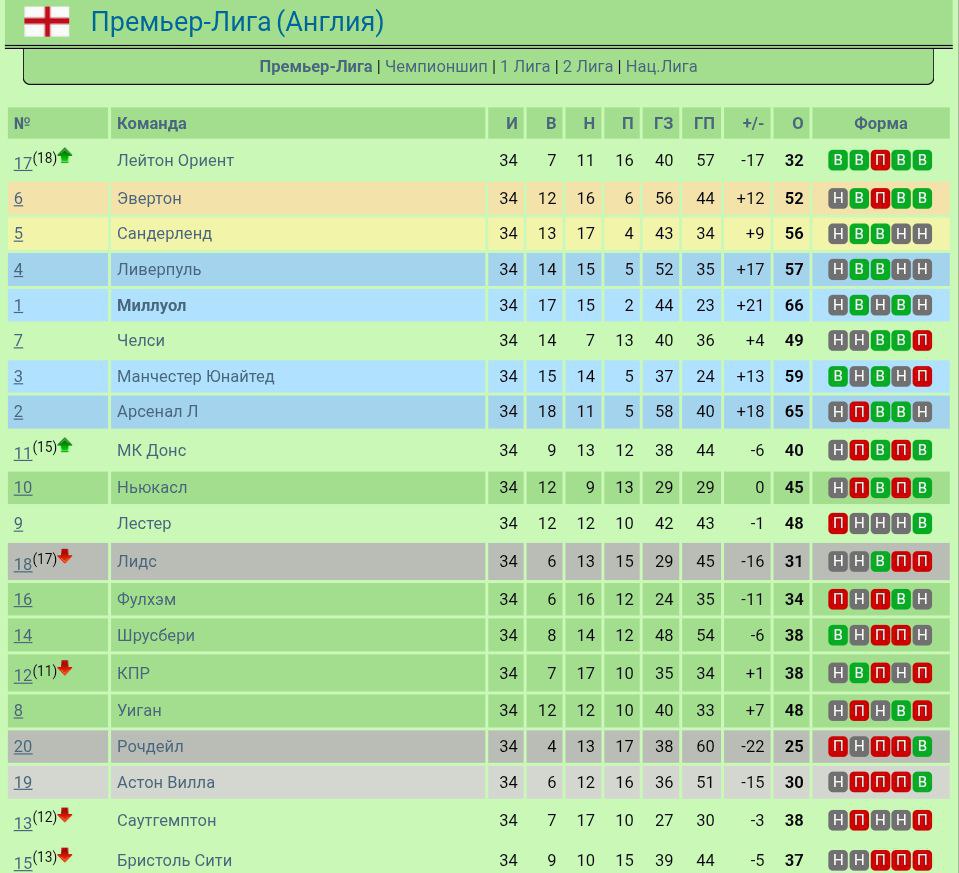
Task: Sort table by the О points header
Action: click(797, 123)
